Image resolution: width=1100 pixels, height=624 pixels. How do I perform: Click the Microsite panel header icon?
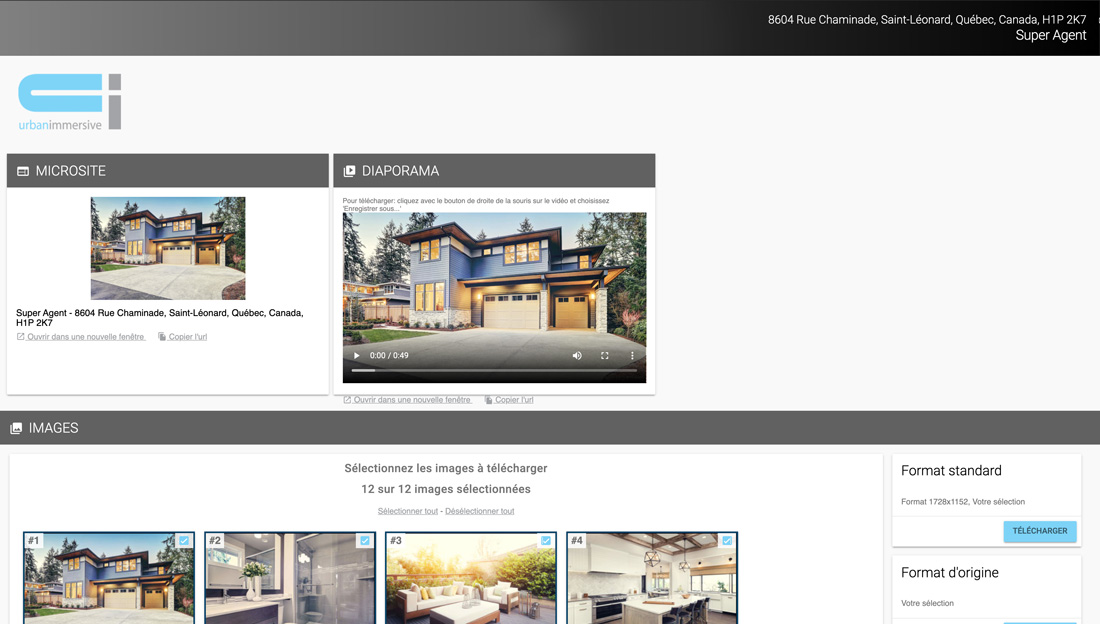coord(23,171)
